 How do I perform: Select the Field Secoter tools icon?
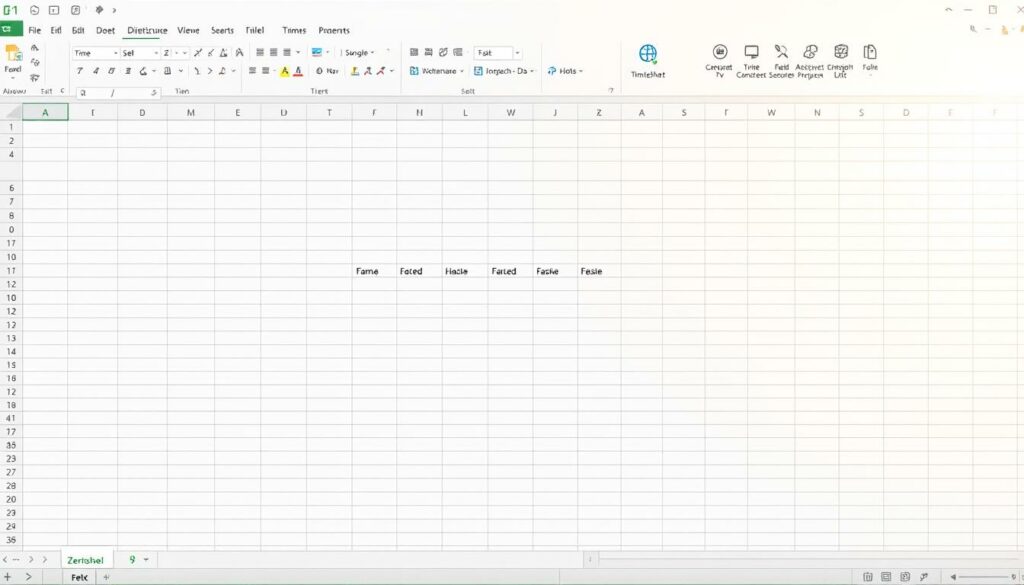[x=781, y=52]
